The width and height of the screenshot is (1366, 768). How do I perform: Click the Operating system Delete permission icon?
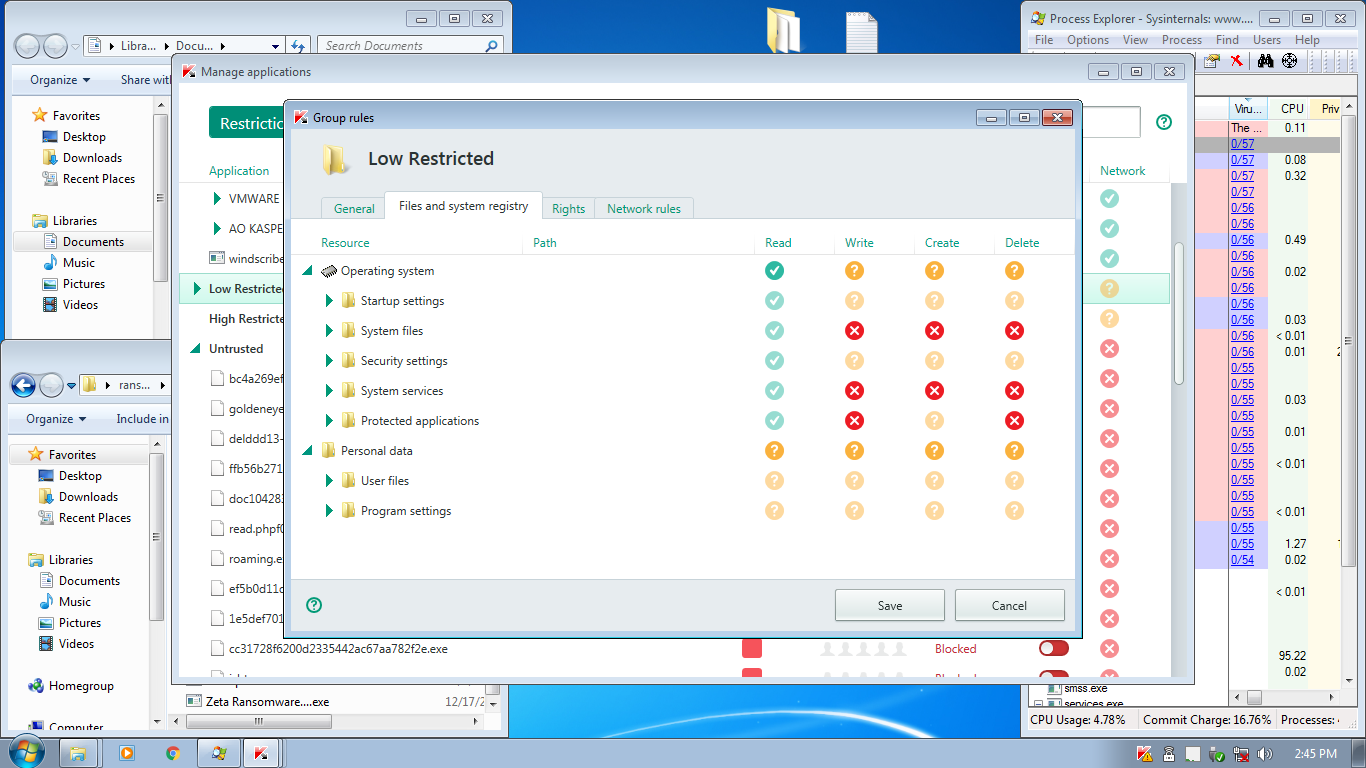[x=1014, y=270]
